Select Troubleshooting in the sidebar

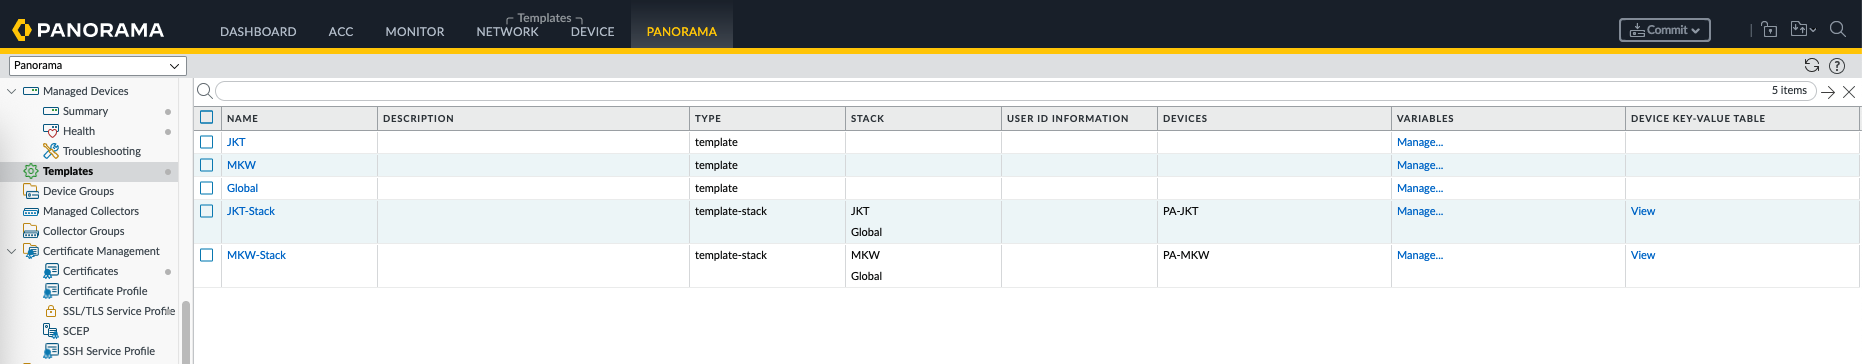coord(102,151)
